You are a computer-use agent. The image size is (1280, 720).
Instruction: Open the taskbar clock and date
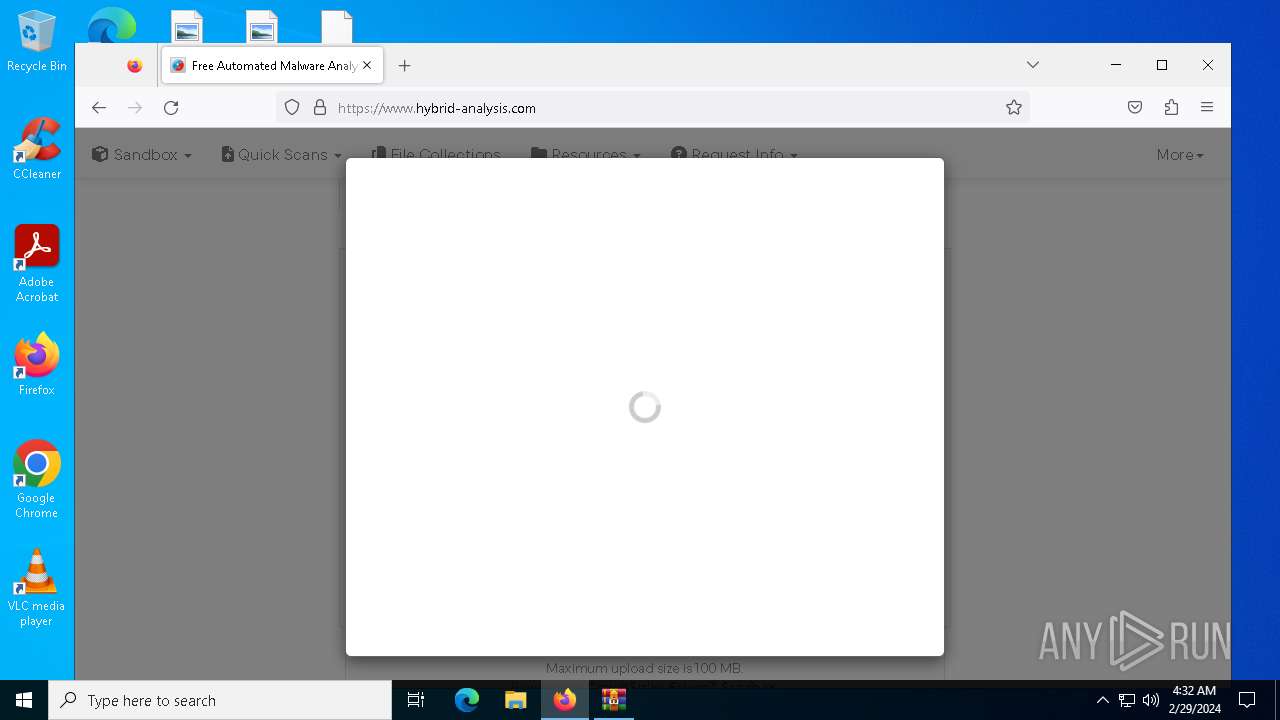click(1194, 700)
